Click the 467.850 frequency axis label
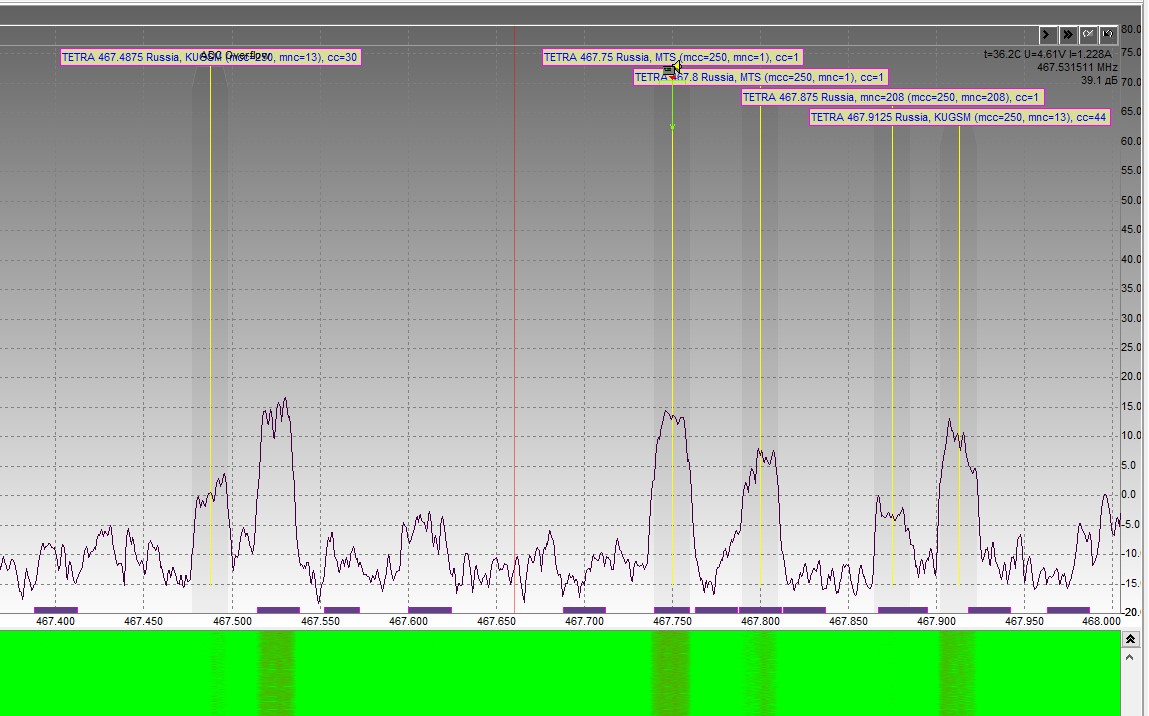 [x=848, y=621]
